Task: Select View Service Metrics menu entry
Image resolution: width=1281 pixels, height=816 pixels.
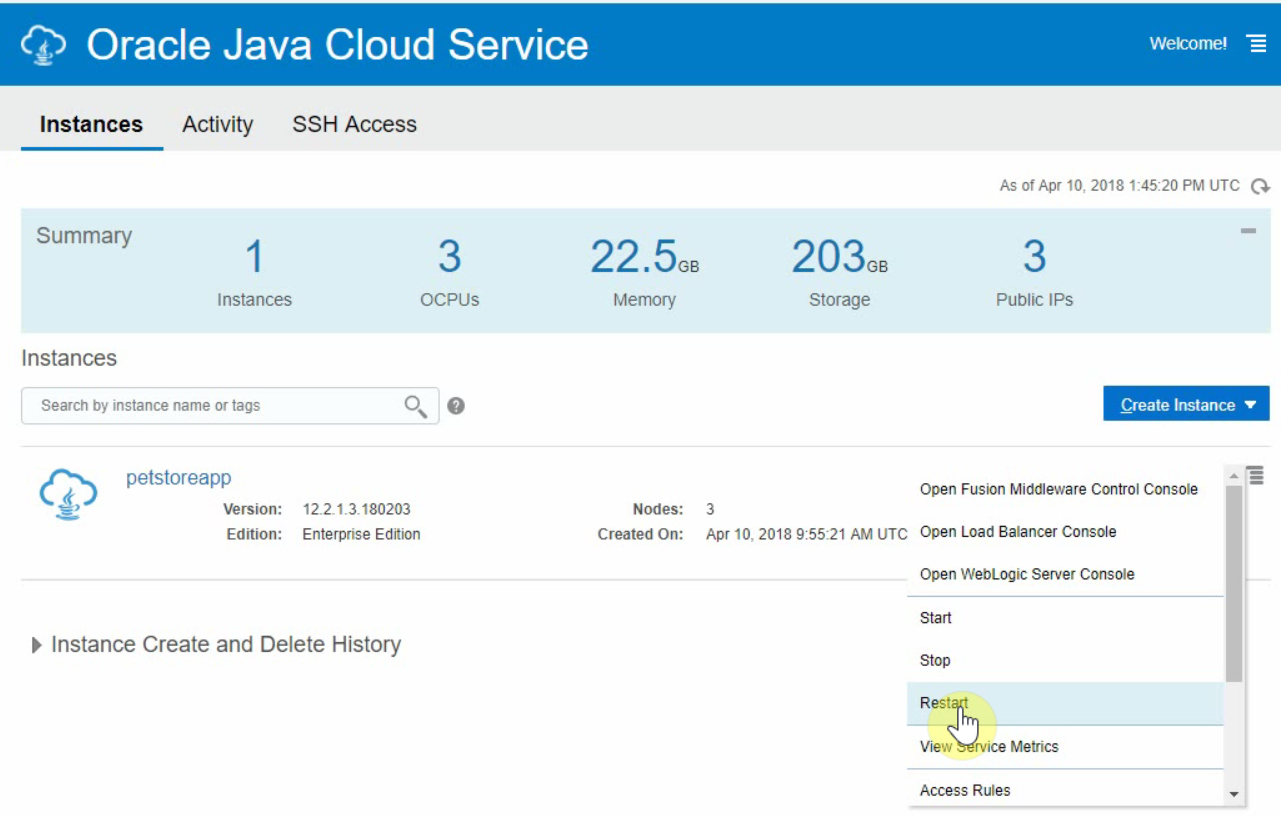Action: [1065, 747]
